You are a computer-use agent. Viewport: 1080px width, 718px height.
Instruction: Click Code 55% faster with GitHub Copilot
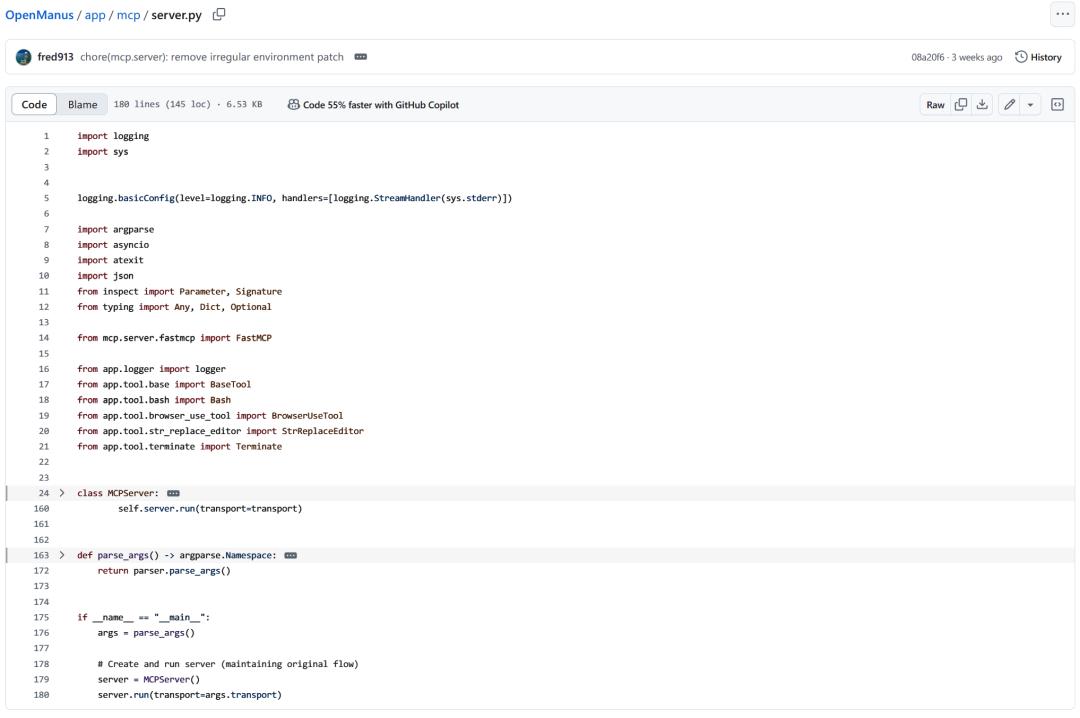pos(381,105)
